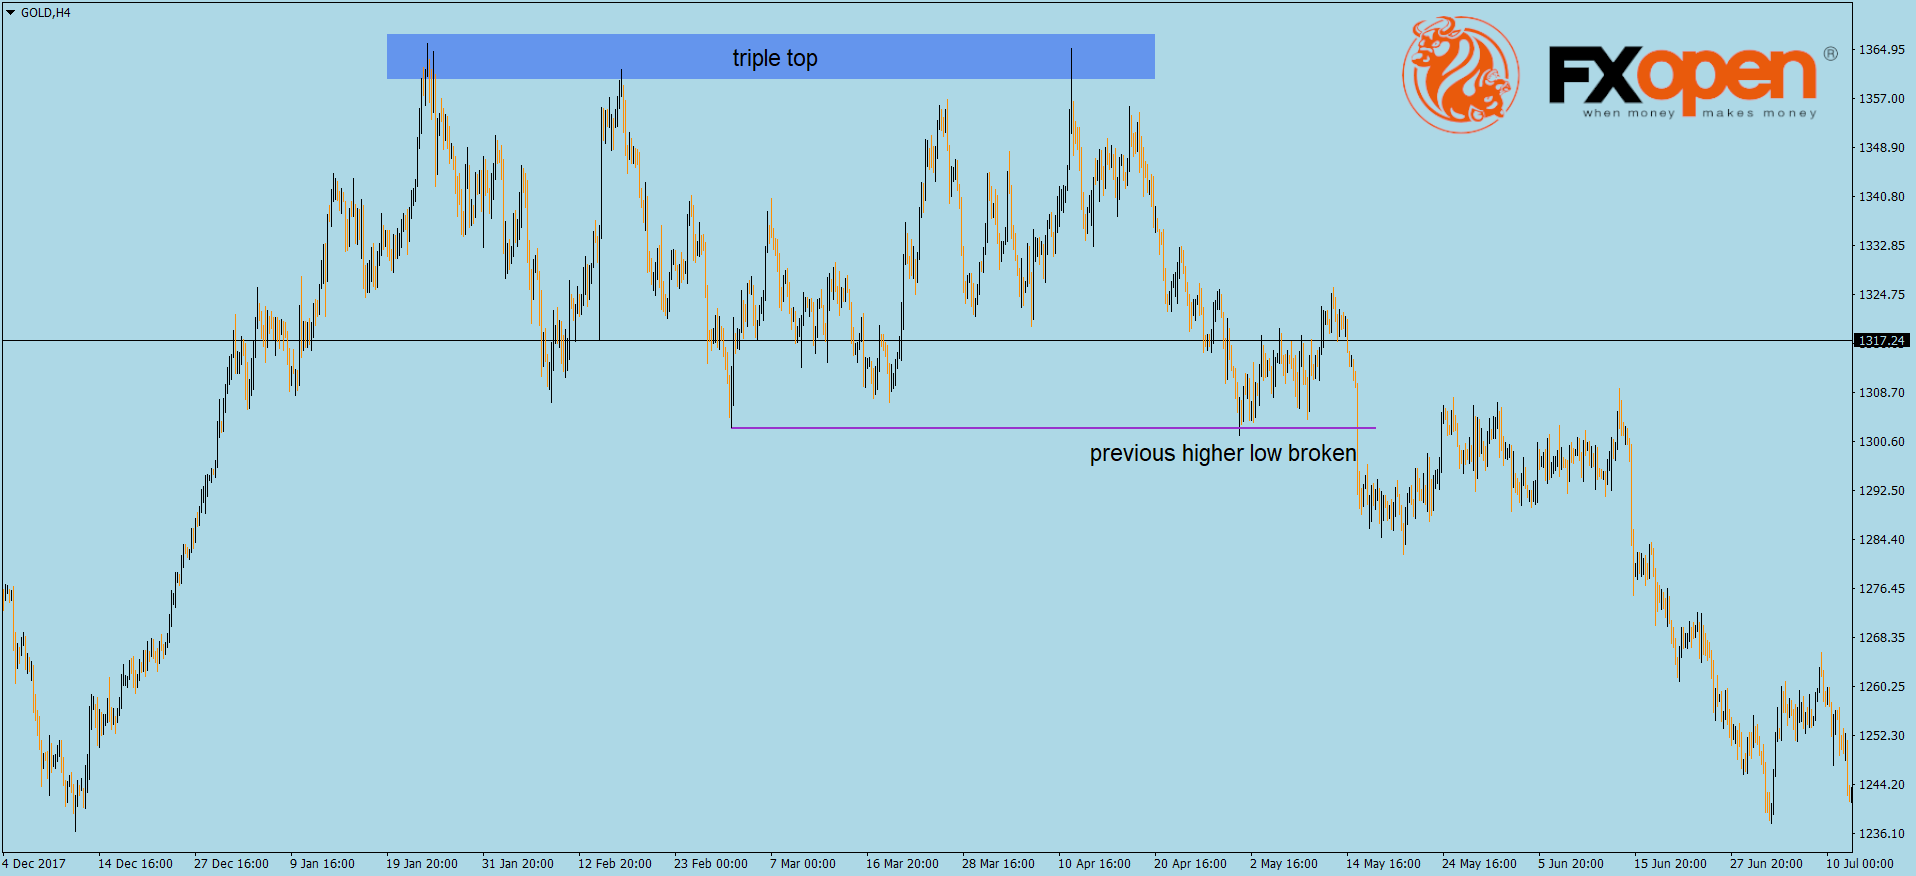Click the 1300.60 price axis label
Viewport: 1916px width, 876px height.
pyautogui.click(x=1881, y=442)
